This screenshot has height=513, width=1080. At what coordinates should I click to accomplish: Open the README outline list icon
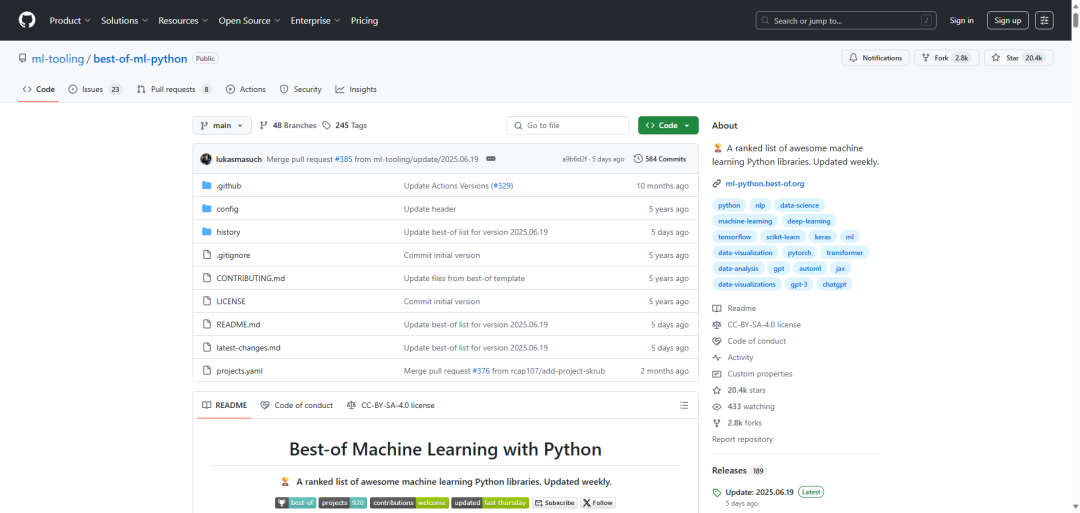pos(684,406)
